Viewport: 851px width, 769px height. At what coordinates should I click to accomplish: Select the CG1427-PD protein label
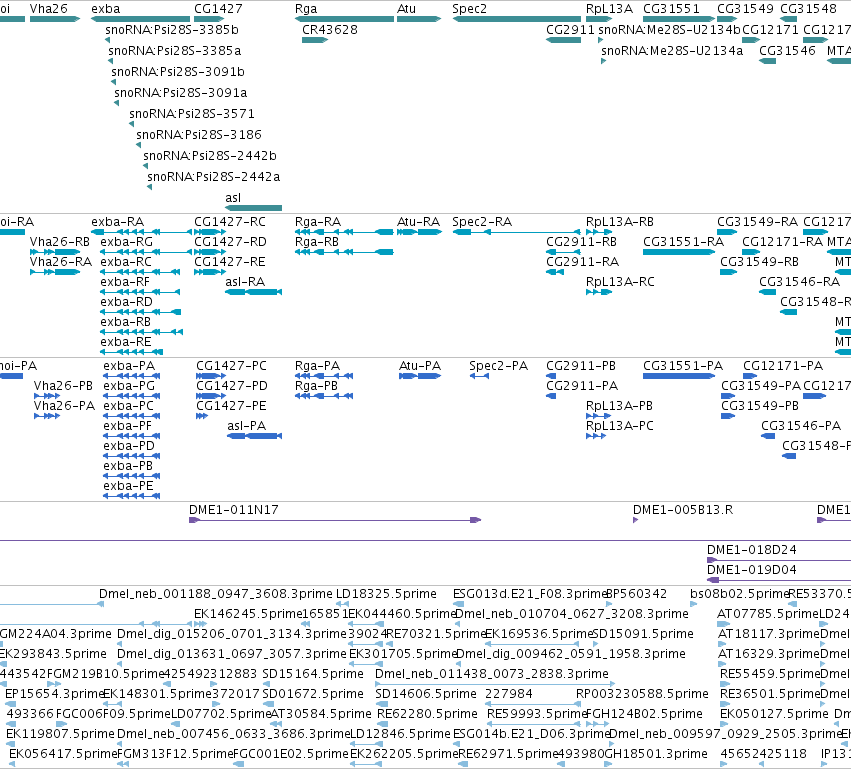232,386
